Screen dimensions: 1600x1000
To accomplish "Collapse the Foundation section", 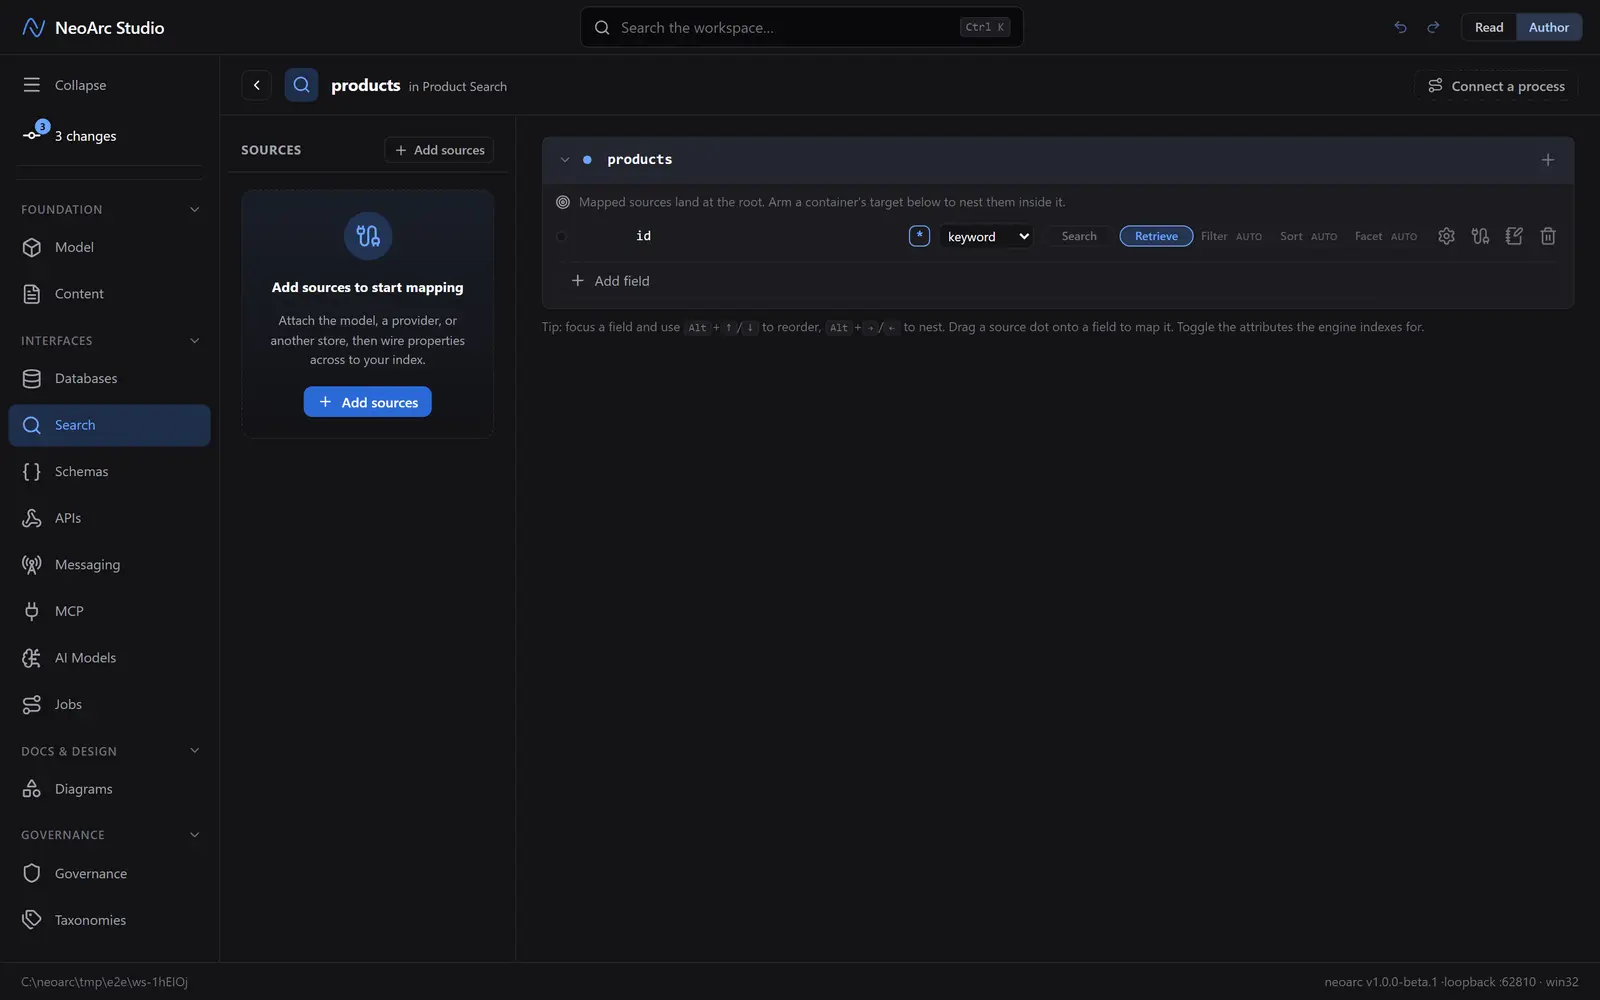I will [195, 209].
